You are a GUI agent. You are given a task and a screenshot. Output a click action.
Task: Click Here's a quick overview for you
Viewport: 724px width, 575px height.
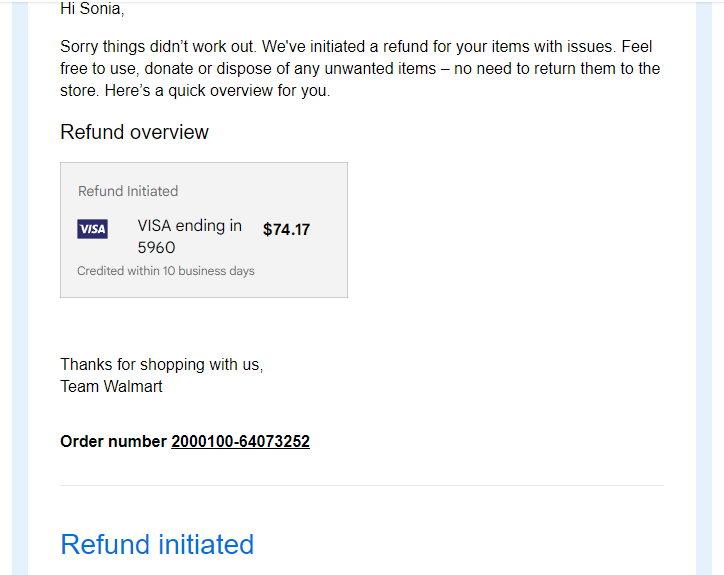tap(217, 91)
